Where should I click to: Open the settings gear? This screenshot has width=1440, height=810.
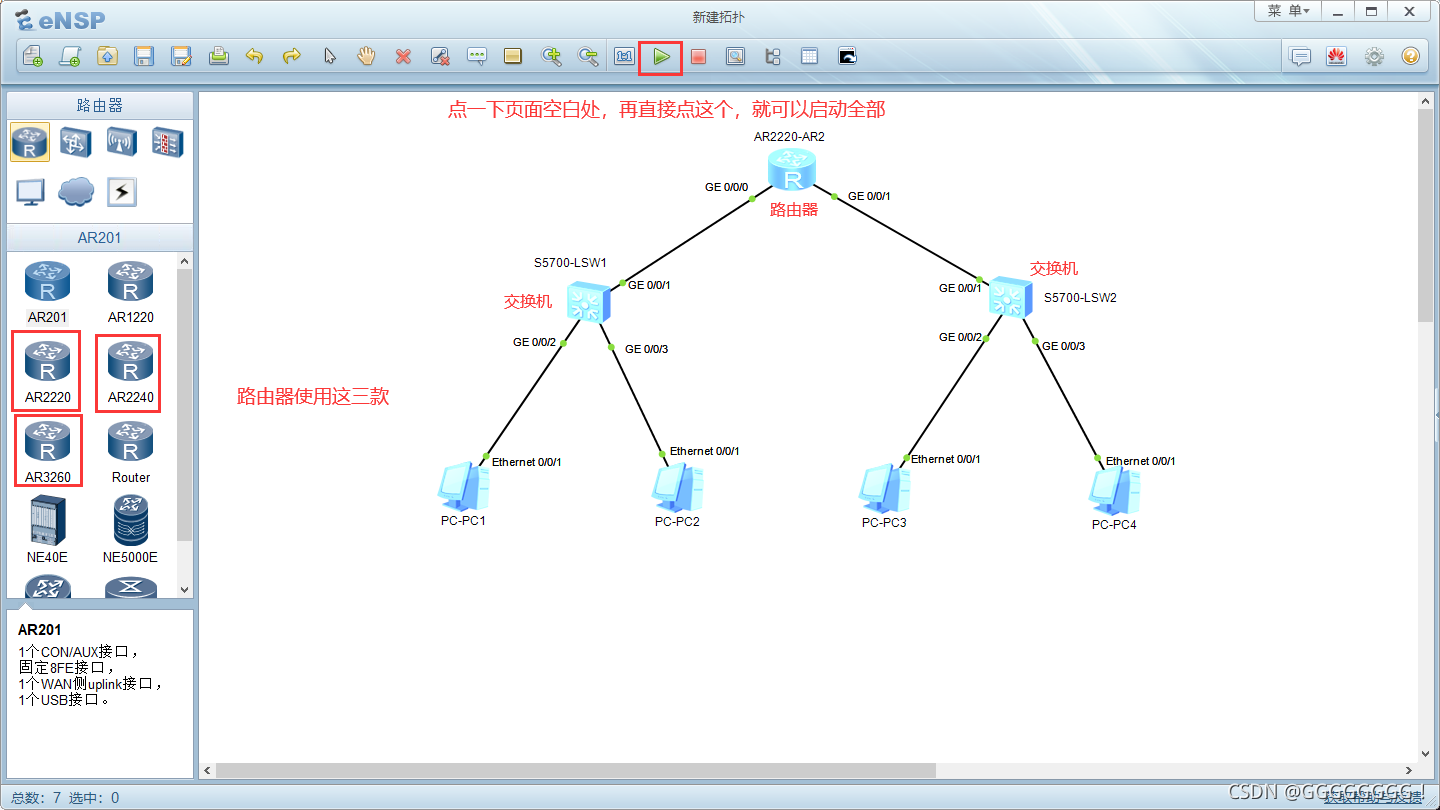coord(1374,56)
